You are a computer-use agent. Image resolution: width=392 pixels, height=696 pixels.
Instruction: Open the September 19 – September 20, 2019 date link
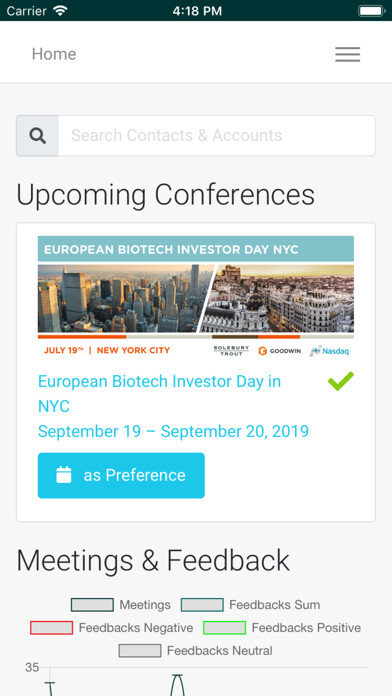click(173, 431)
